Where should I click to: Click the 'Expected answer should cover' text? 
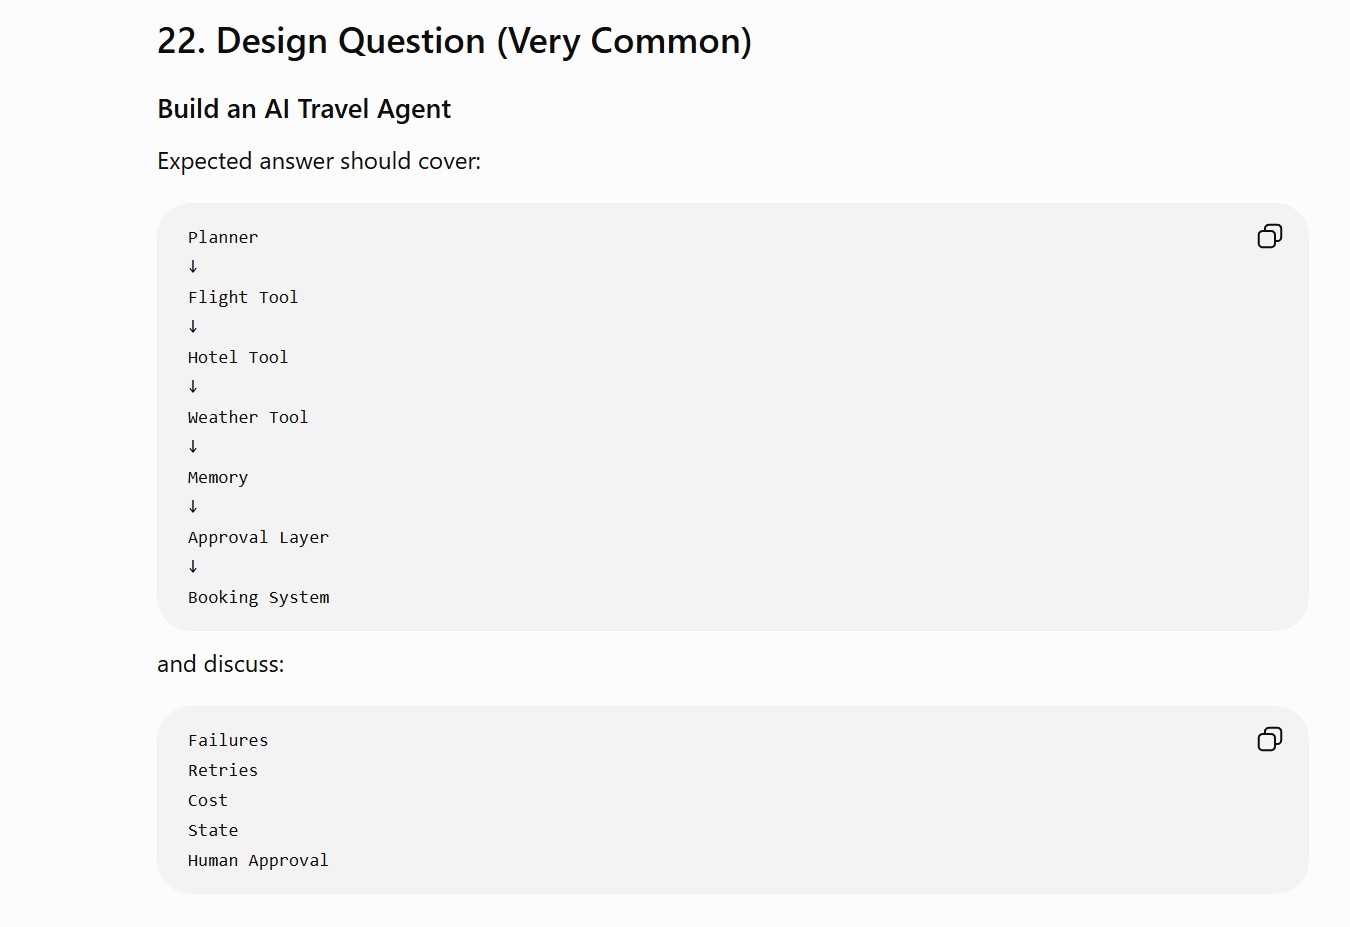point(319,161)
